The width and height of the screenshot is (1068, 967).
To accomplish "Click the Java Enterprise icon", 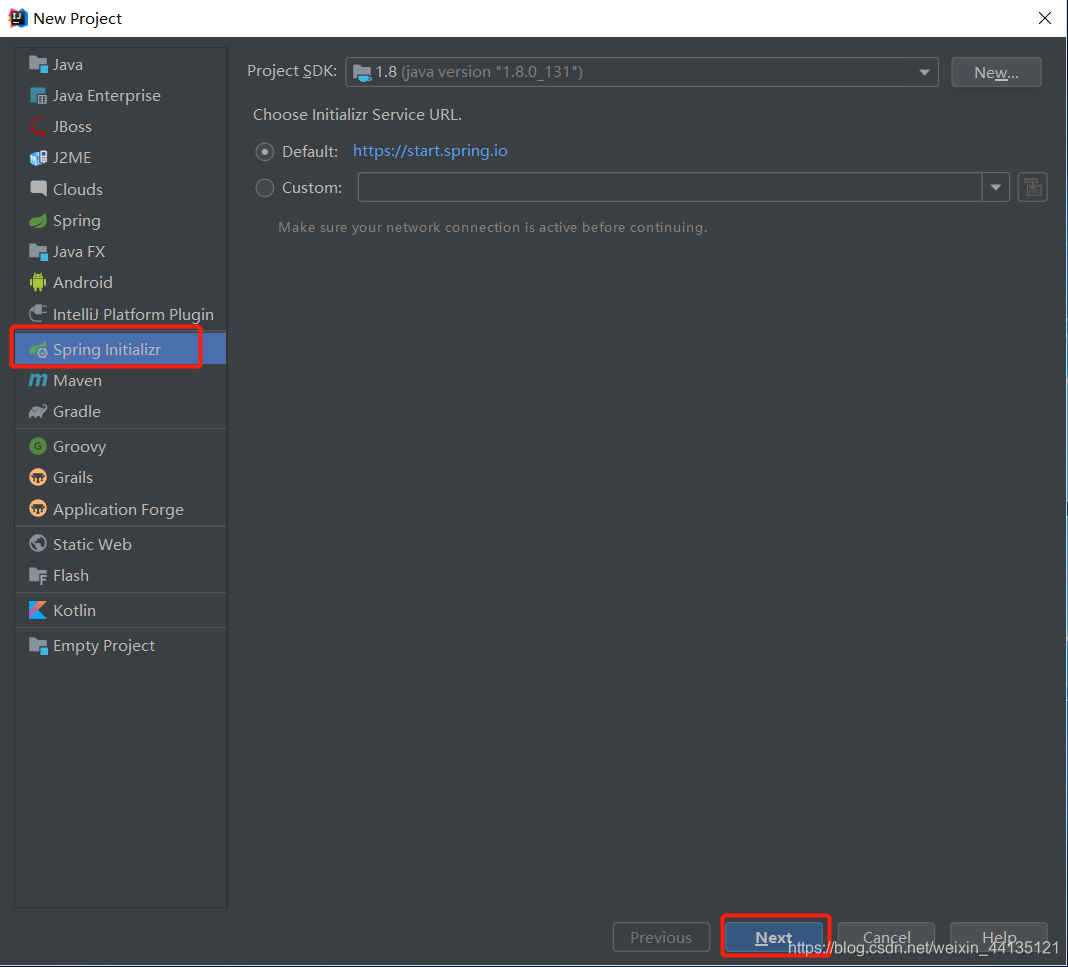I will (x=38, y=95).
